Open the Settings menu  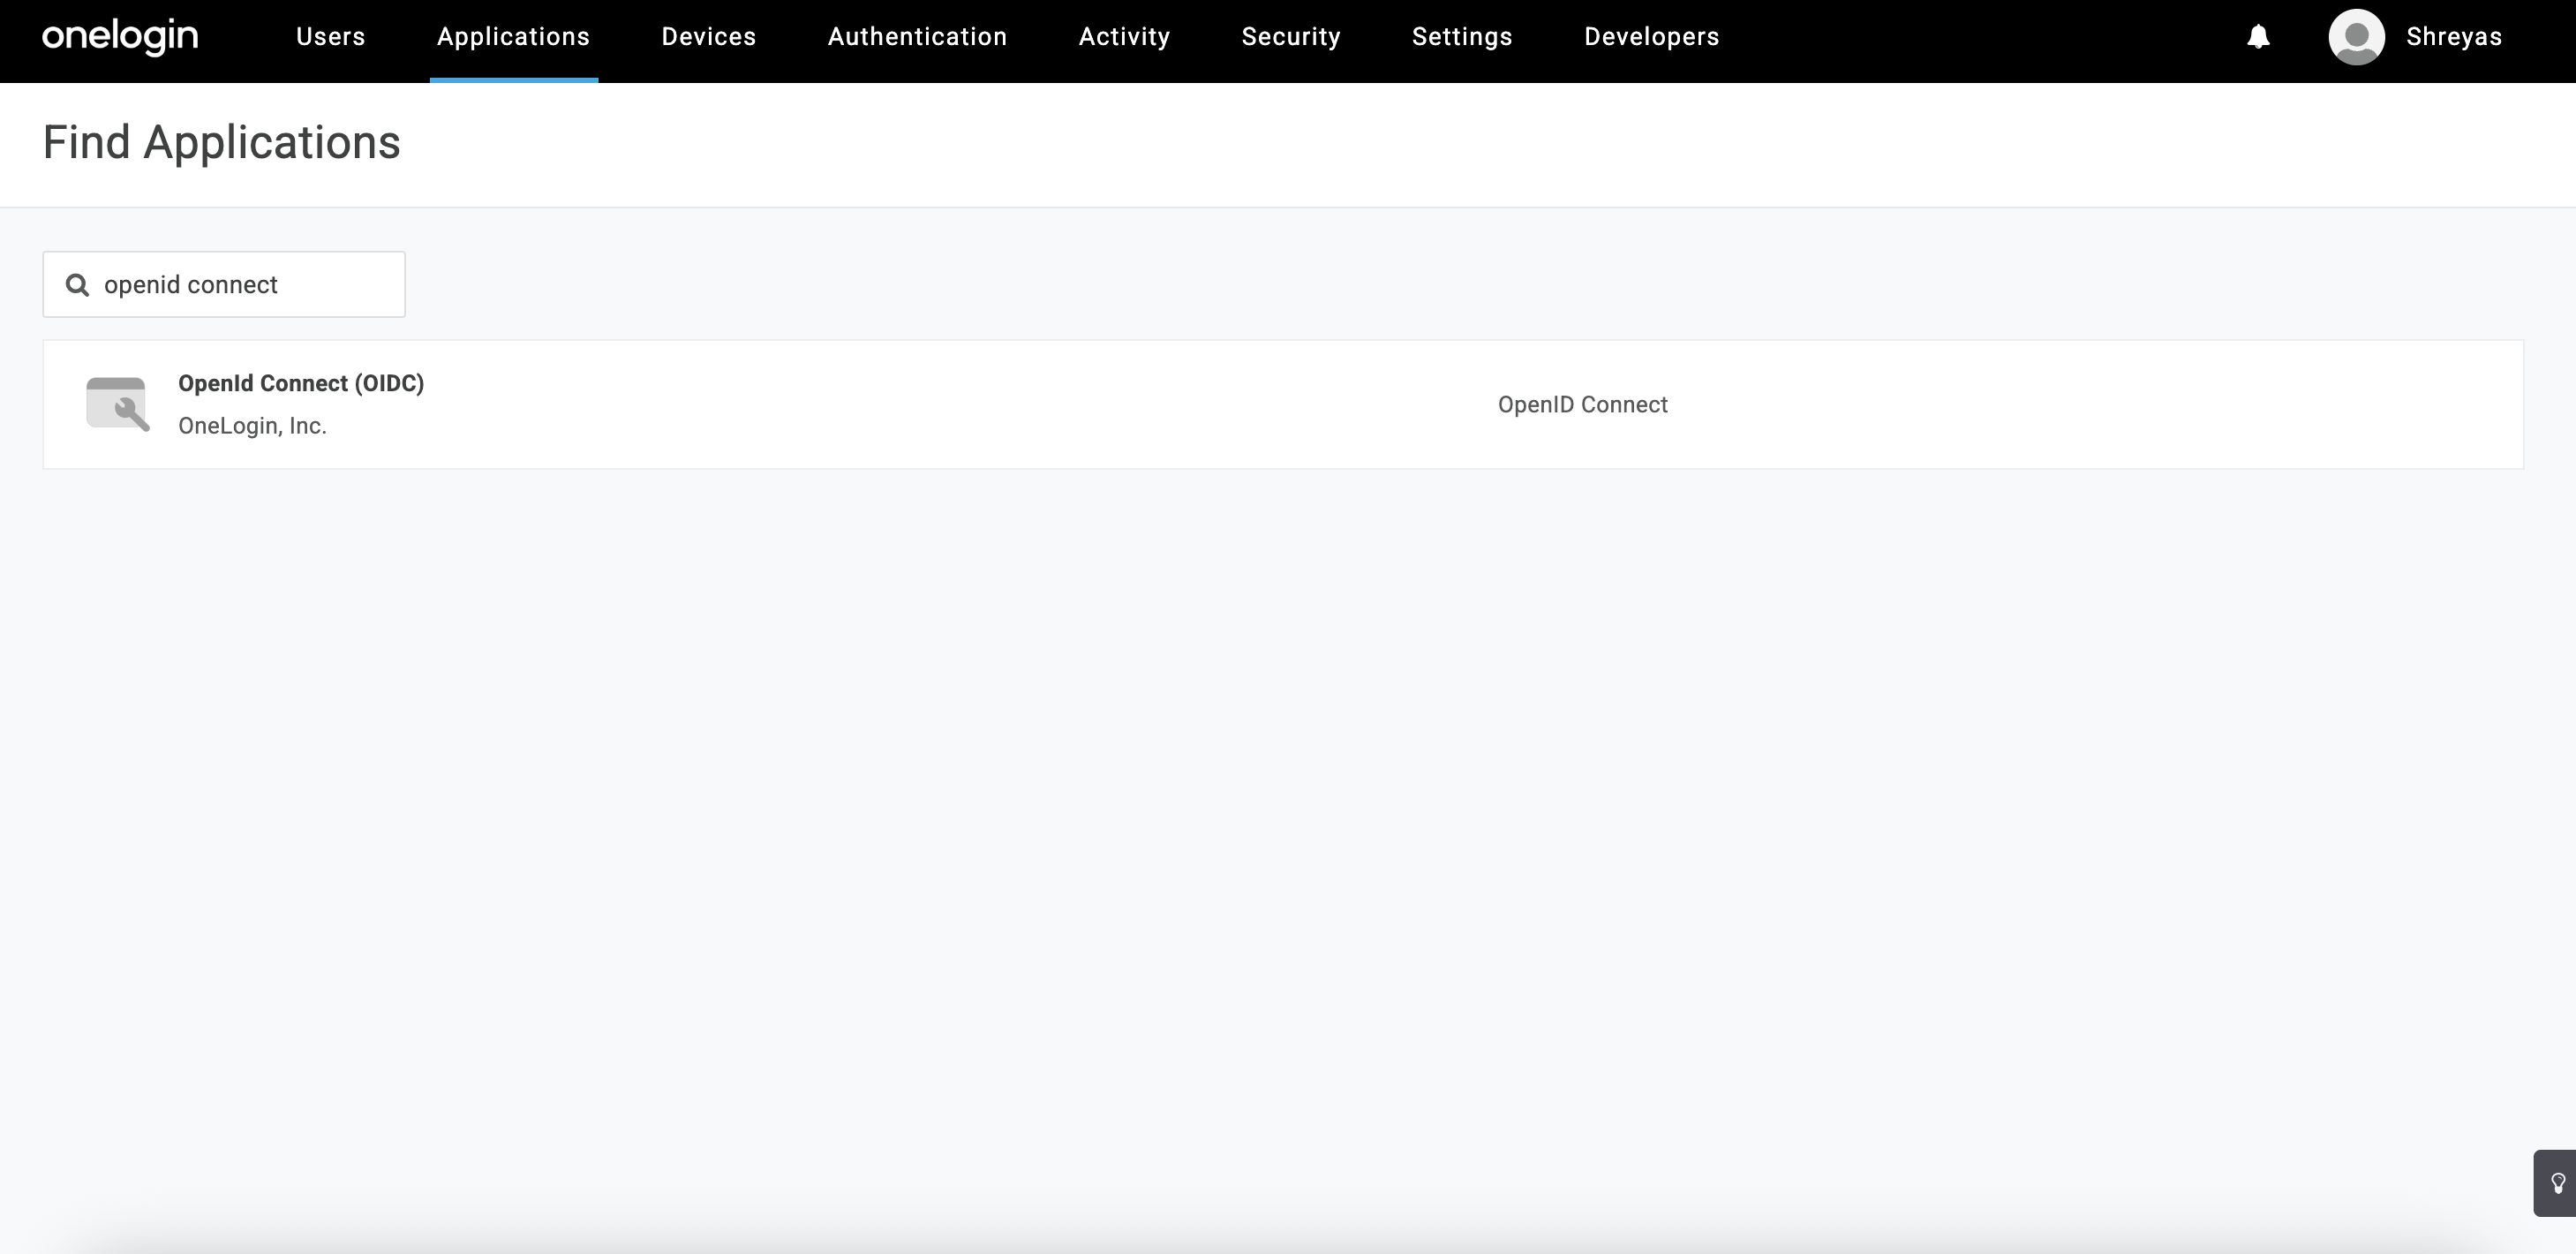pos(1462,37)
